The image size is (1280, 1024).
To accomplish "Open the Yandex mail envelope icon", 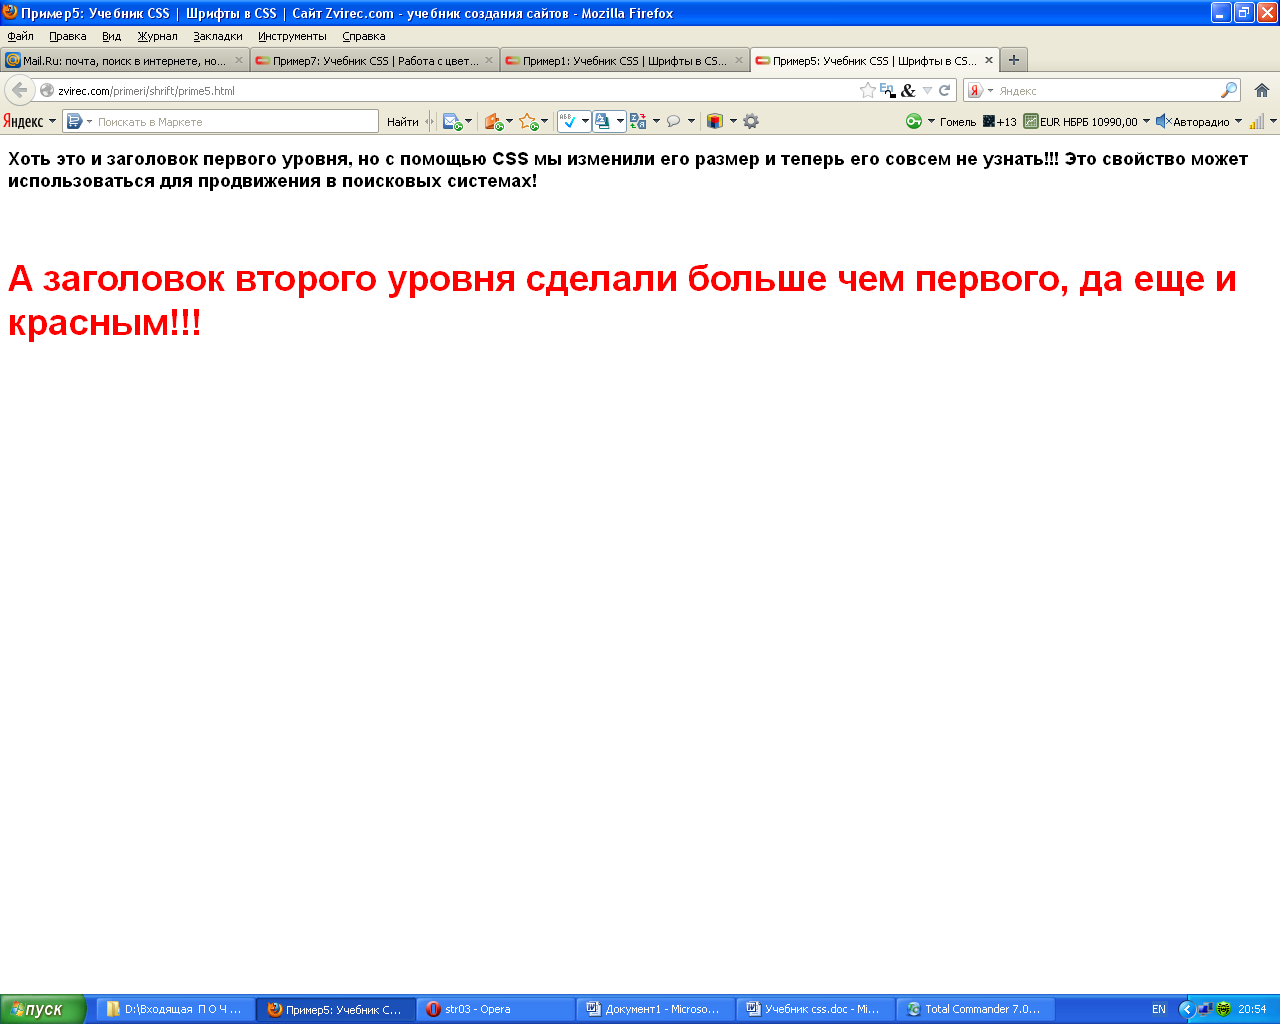I will [x=453, y=121].
